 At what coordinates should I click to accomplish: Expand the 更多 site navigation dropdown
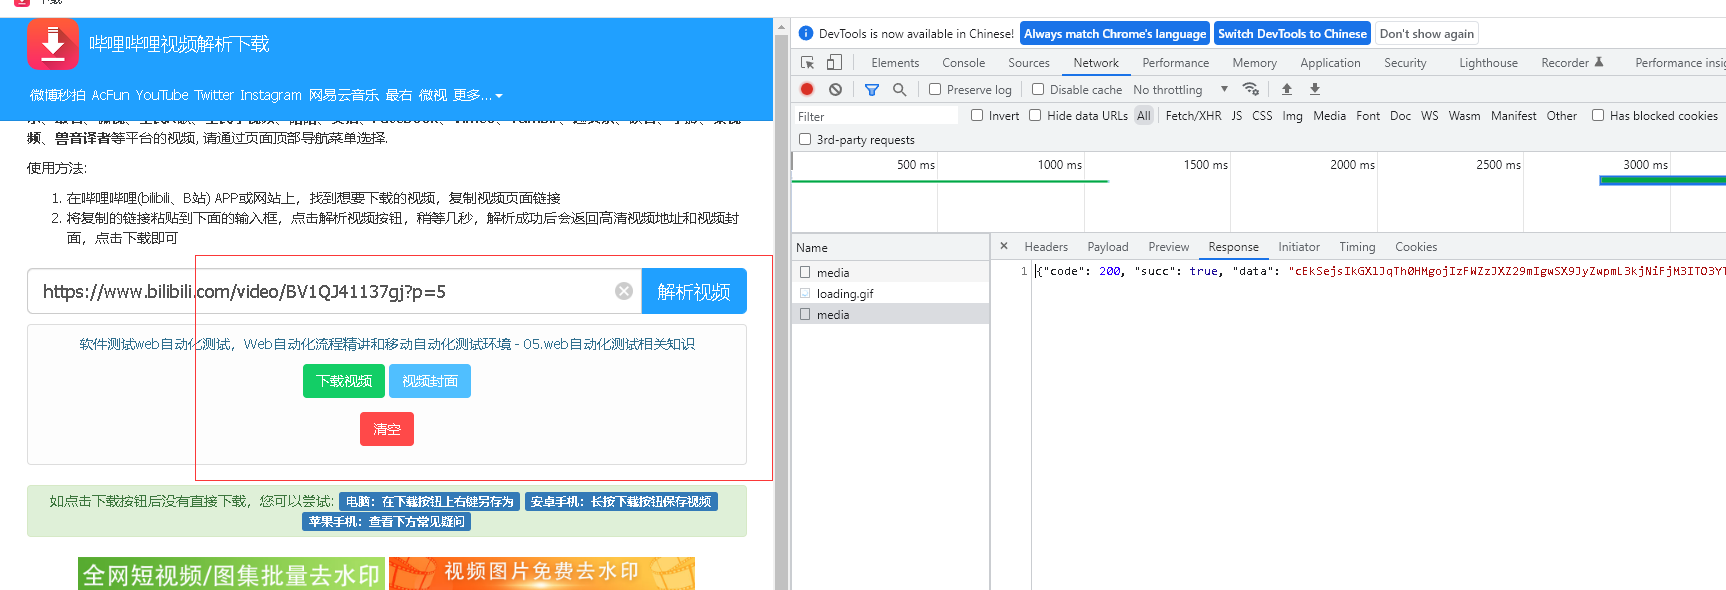(477, 95)
